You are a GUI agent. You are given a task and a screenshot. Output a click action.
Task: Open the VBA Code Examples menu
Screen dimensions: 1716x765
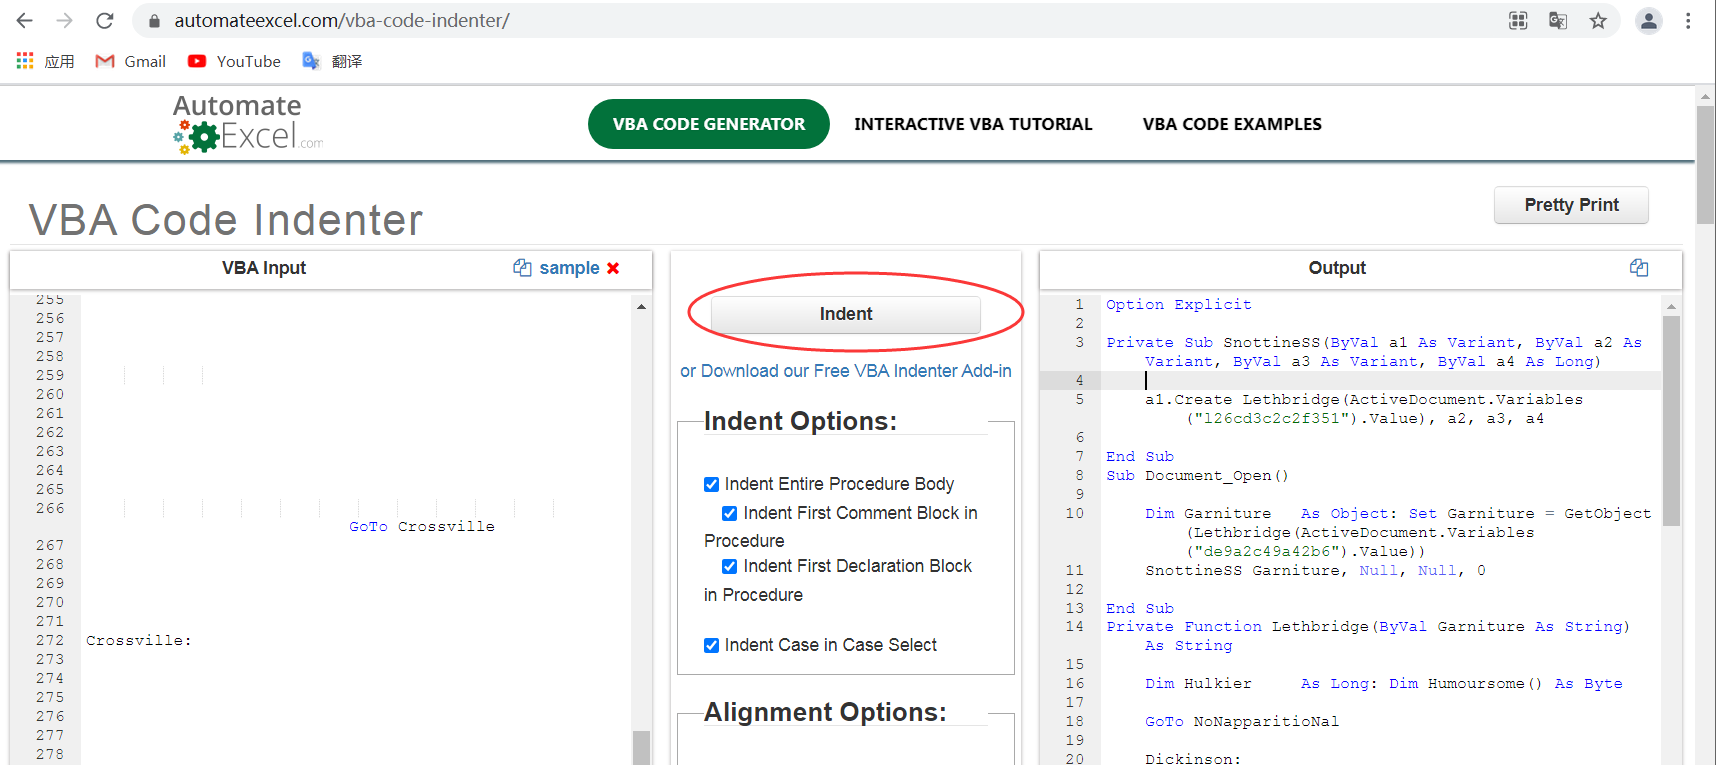(1232, 124)
